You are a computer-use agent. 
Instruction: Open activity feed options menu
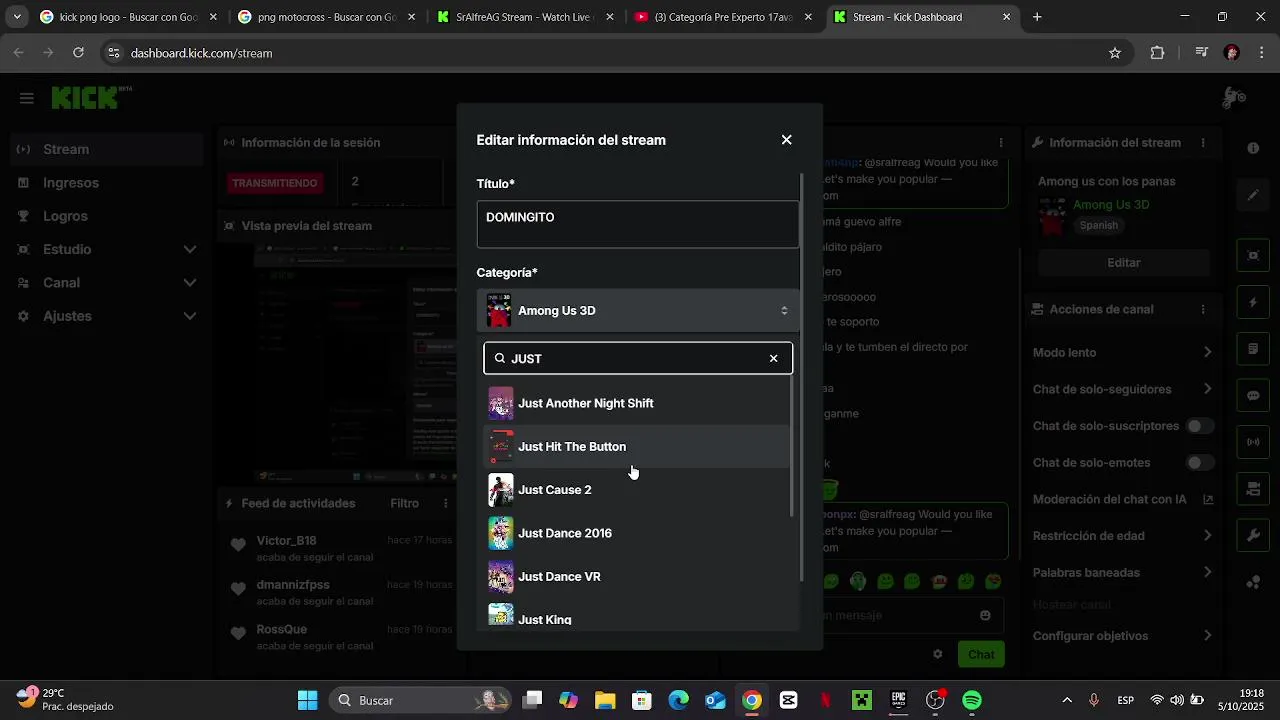tap(445, 503)
